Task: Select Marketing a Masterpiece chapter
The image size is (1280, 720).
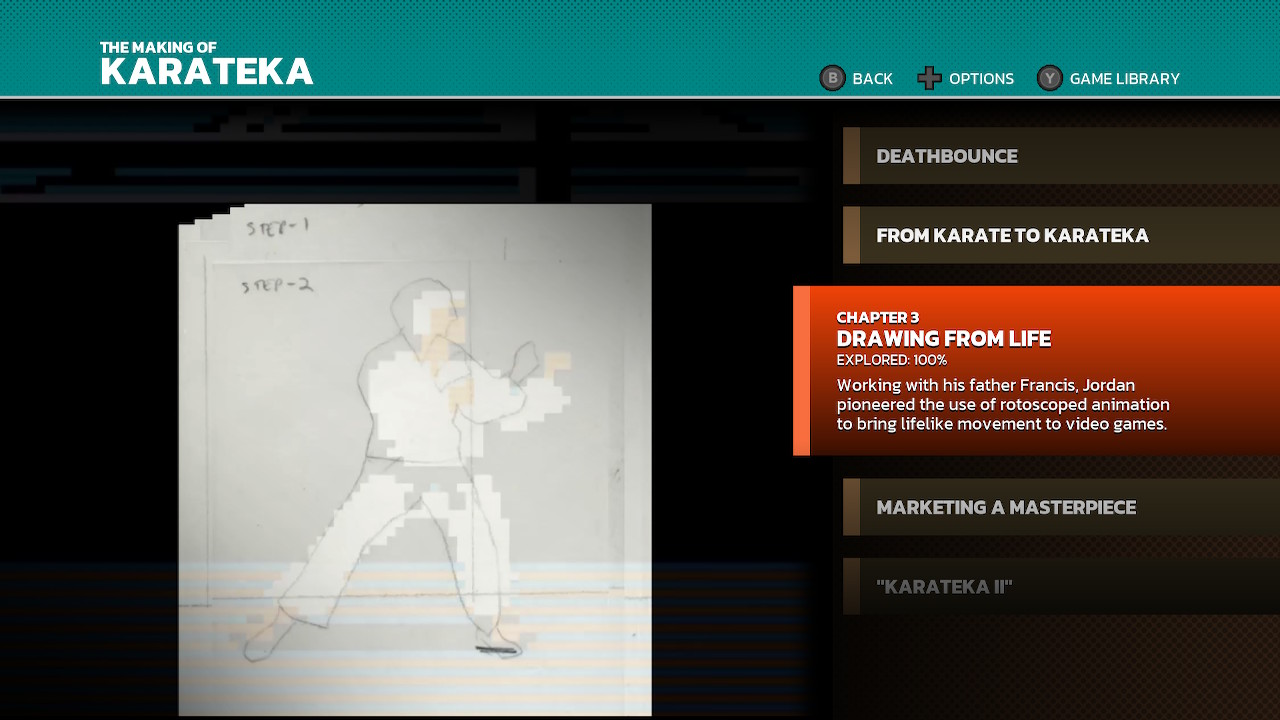Action: (x=1061, y=507)
